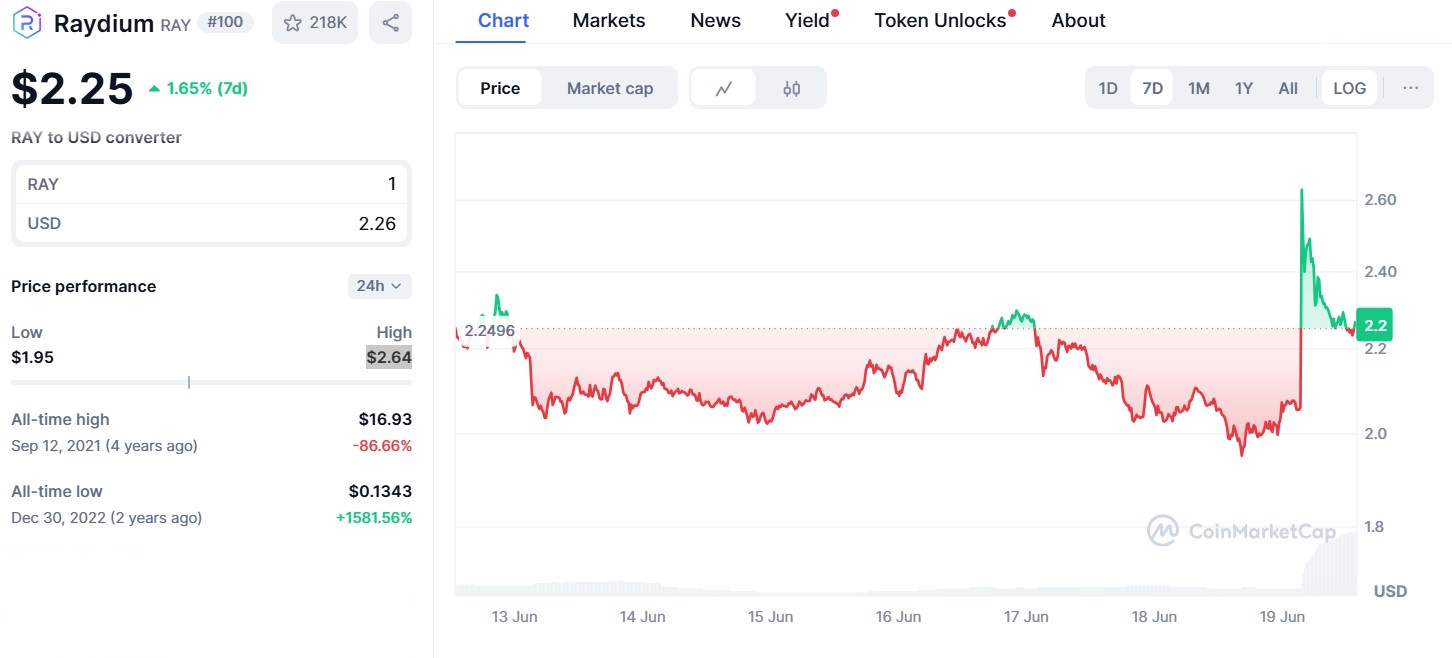Open the Token Unlocks tab
Screen dimensions: 1452x658
(x=940, y=20)
